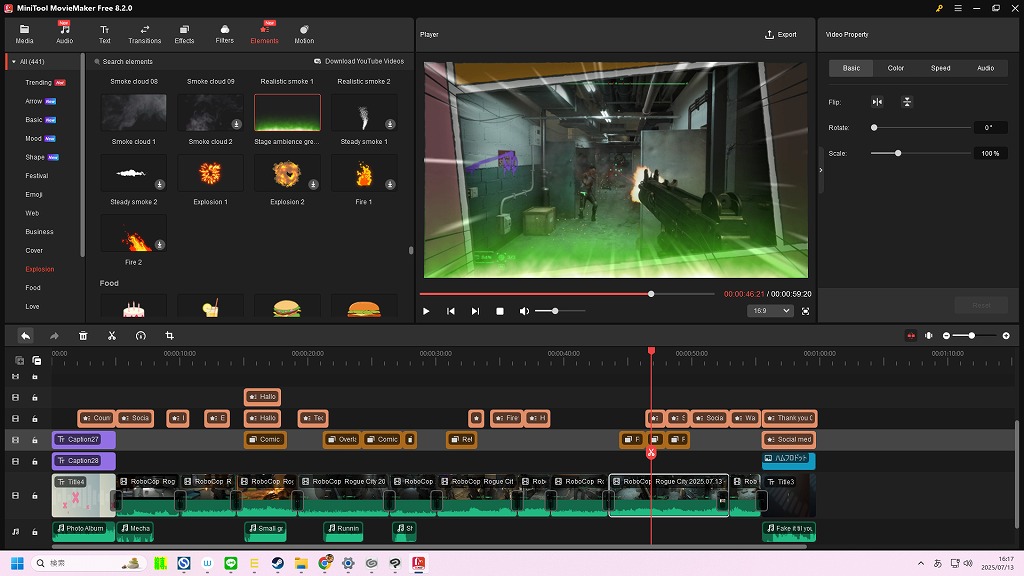Remove a track using the minus track icon
Screen dimensions: 1024x576
point(37,360)
